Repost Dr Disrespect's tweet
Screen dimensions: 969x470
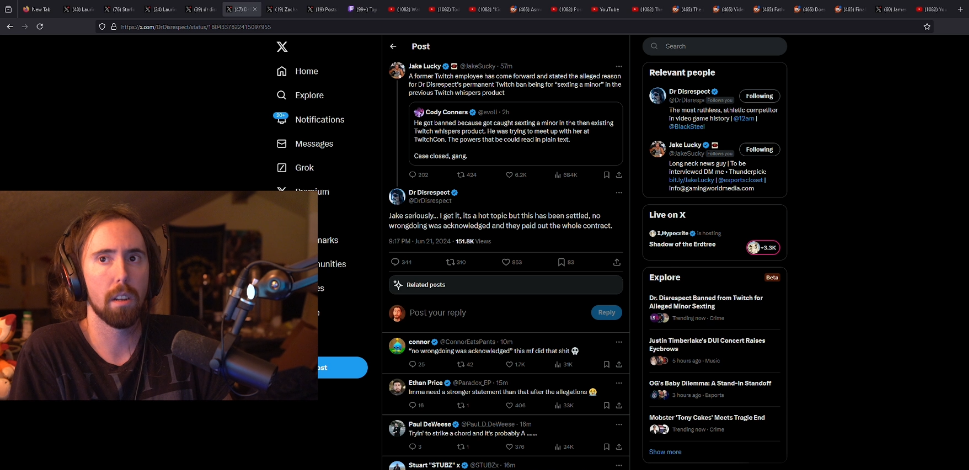(449, 262)
